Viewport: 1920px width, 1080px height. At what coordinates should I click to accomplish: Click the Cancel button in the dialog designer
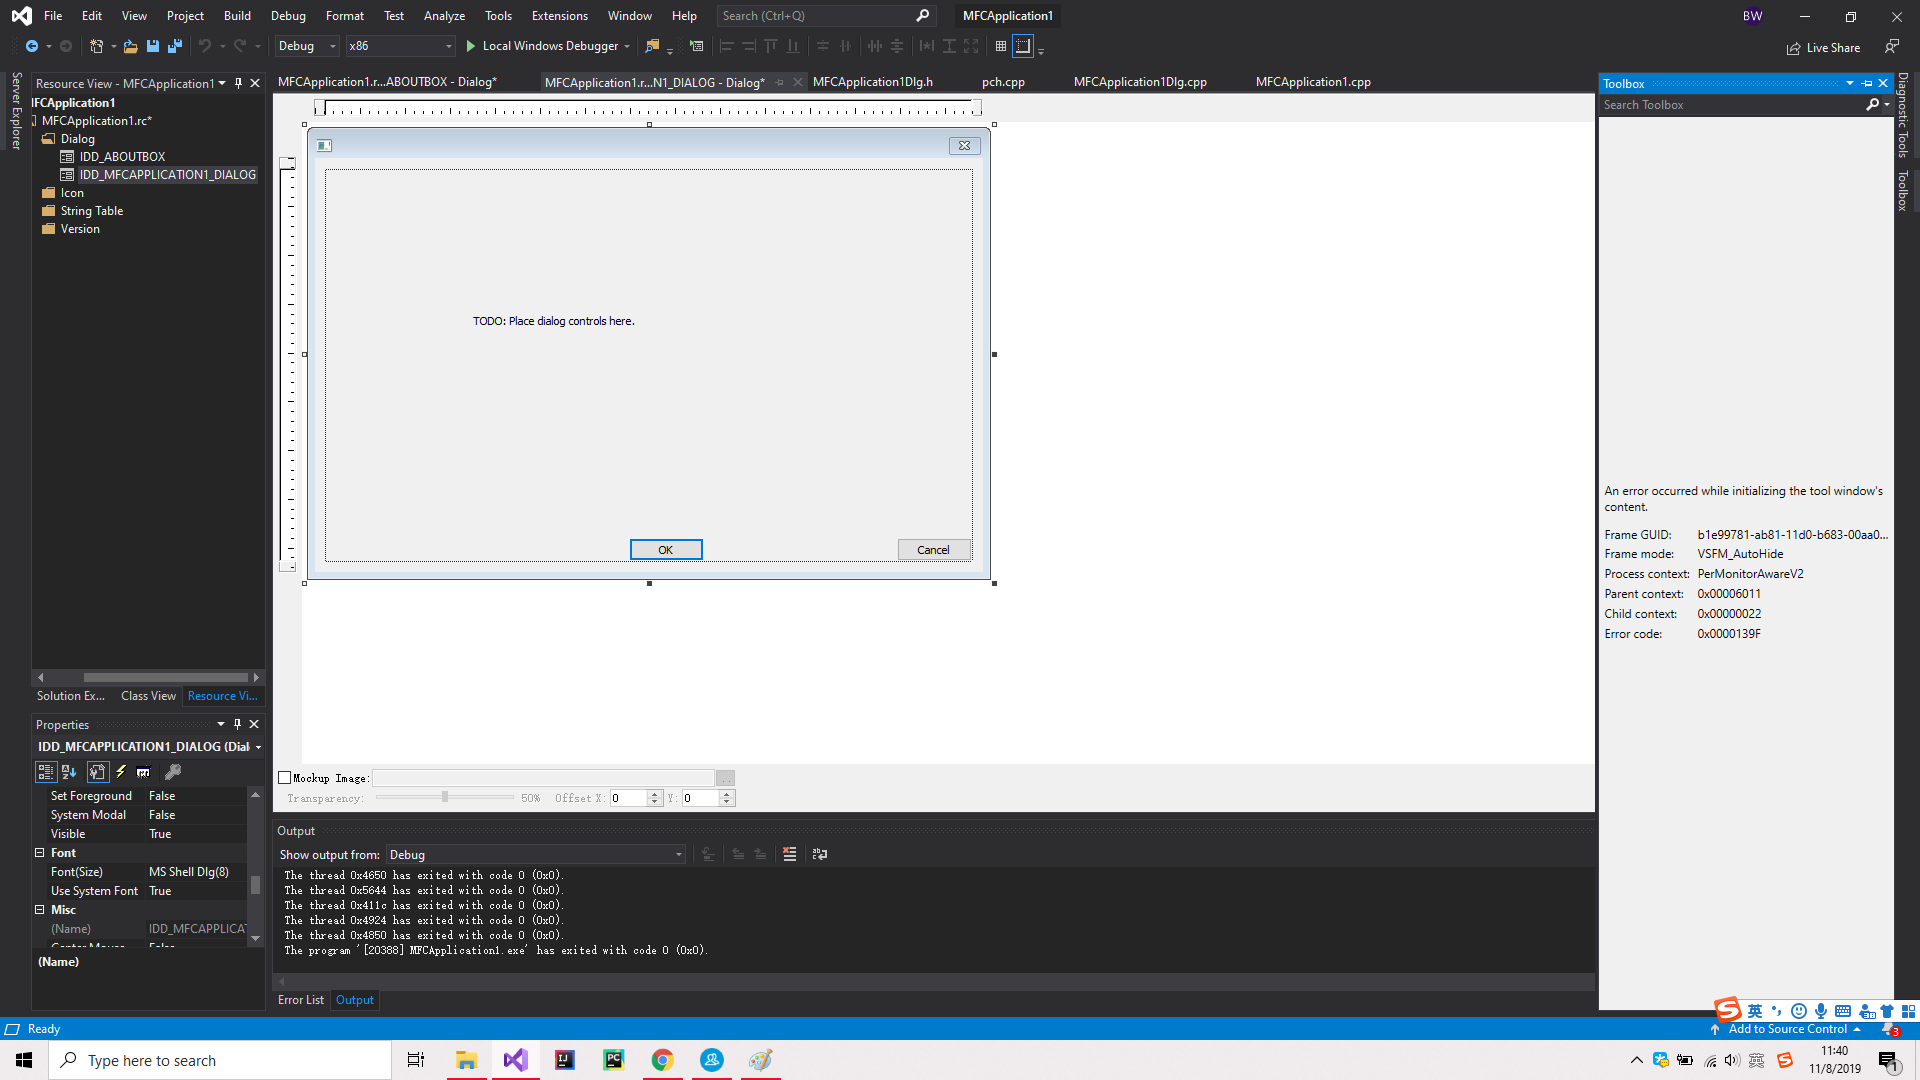(x=934, y=550)
